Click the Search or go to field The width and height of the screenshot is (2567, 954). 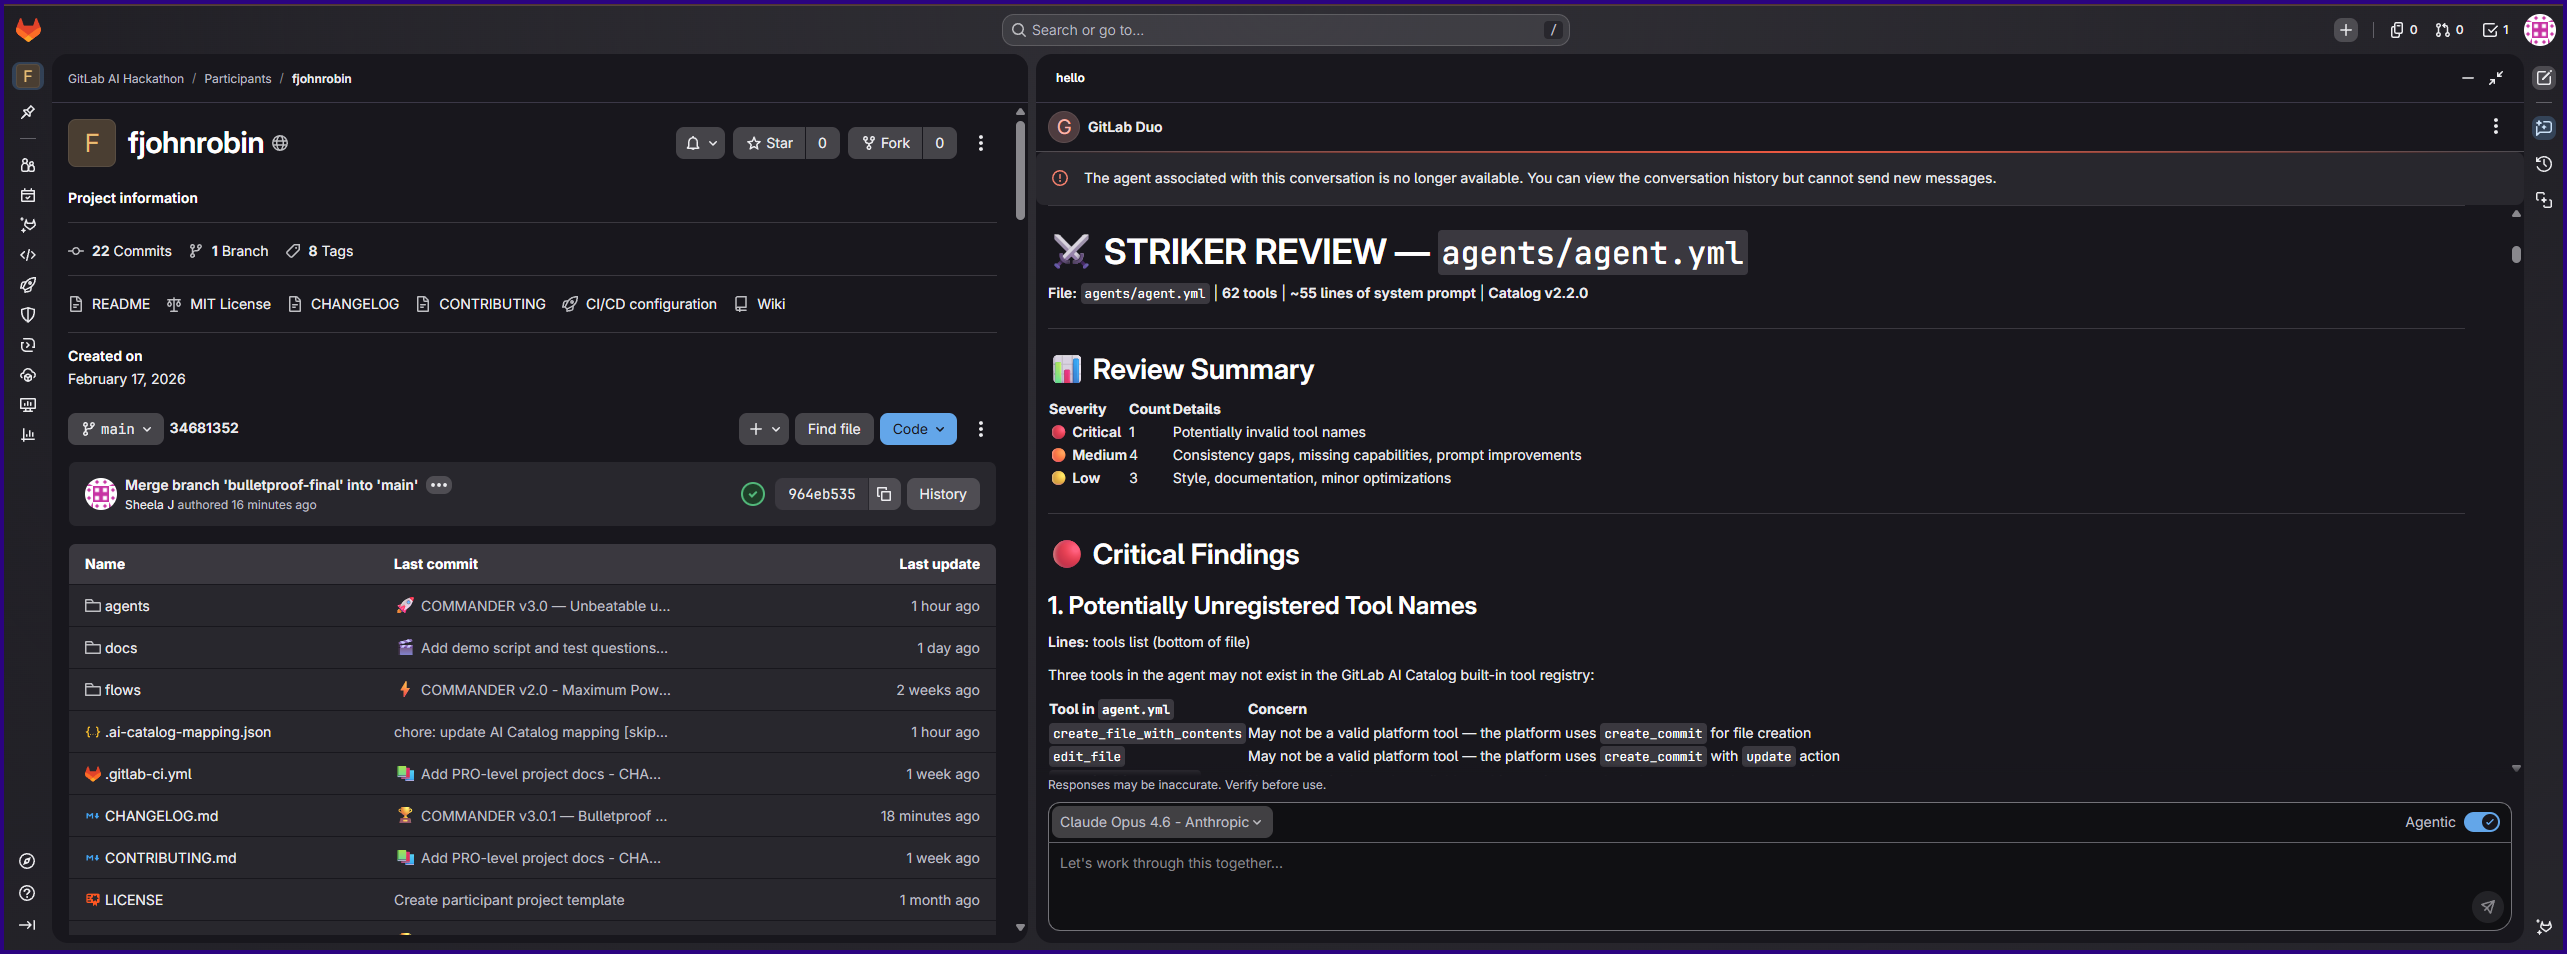pos(1285,30)
